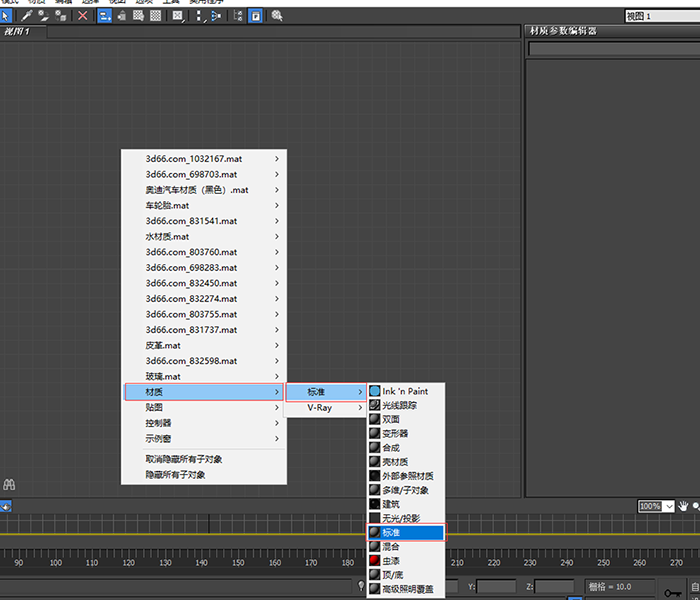Choose 双面 material
The image size is (700, 600).
pos(406,419)
